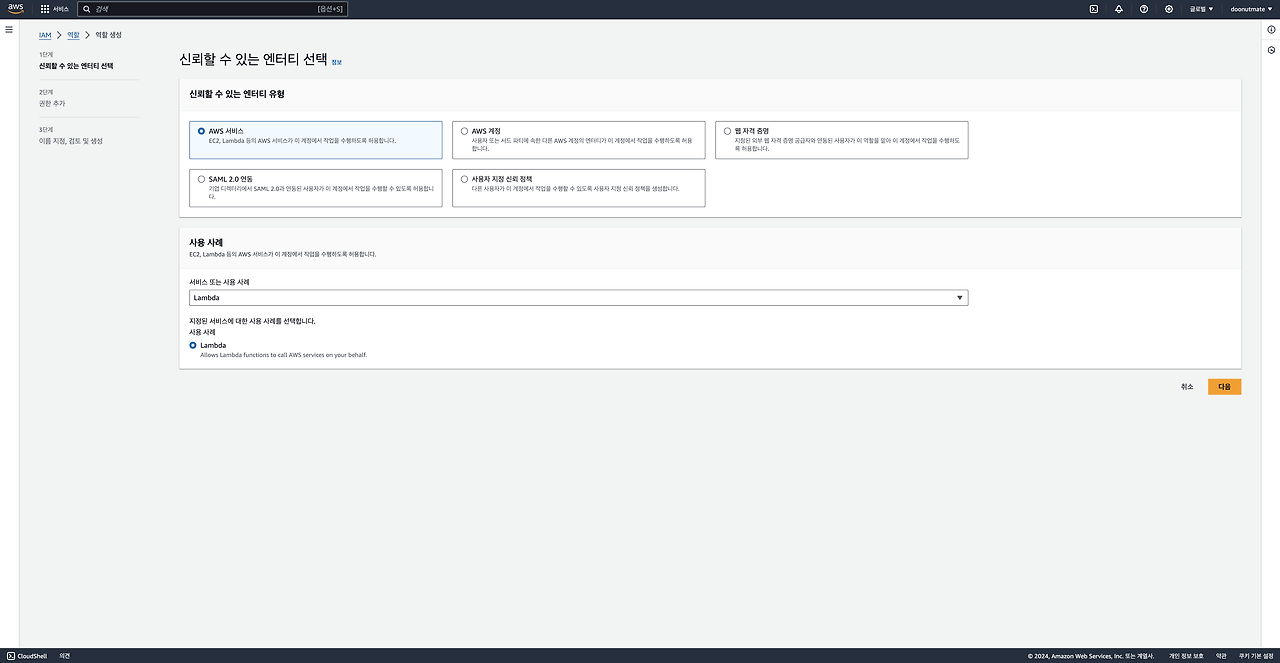Open the 개인 정보 보호 footer link
The height and width of the screenshot is (663, 1280).
1186,656
